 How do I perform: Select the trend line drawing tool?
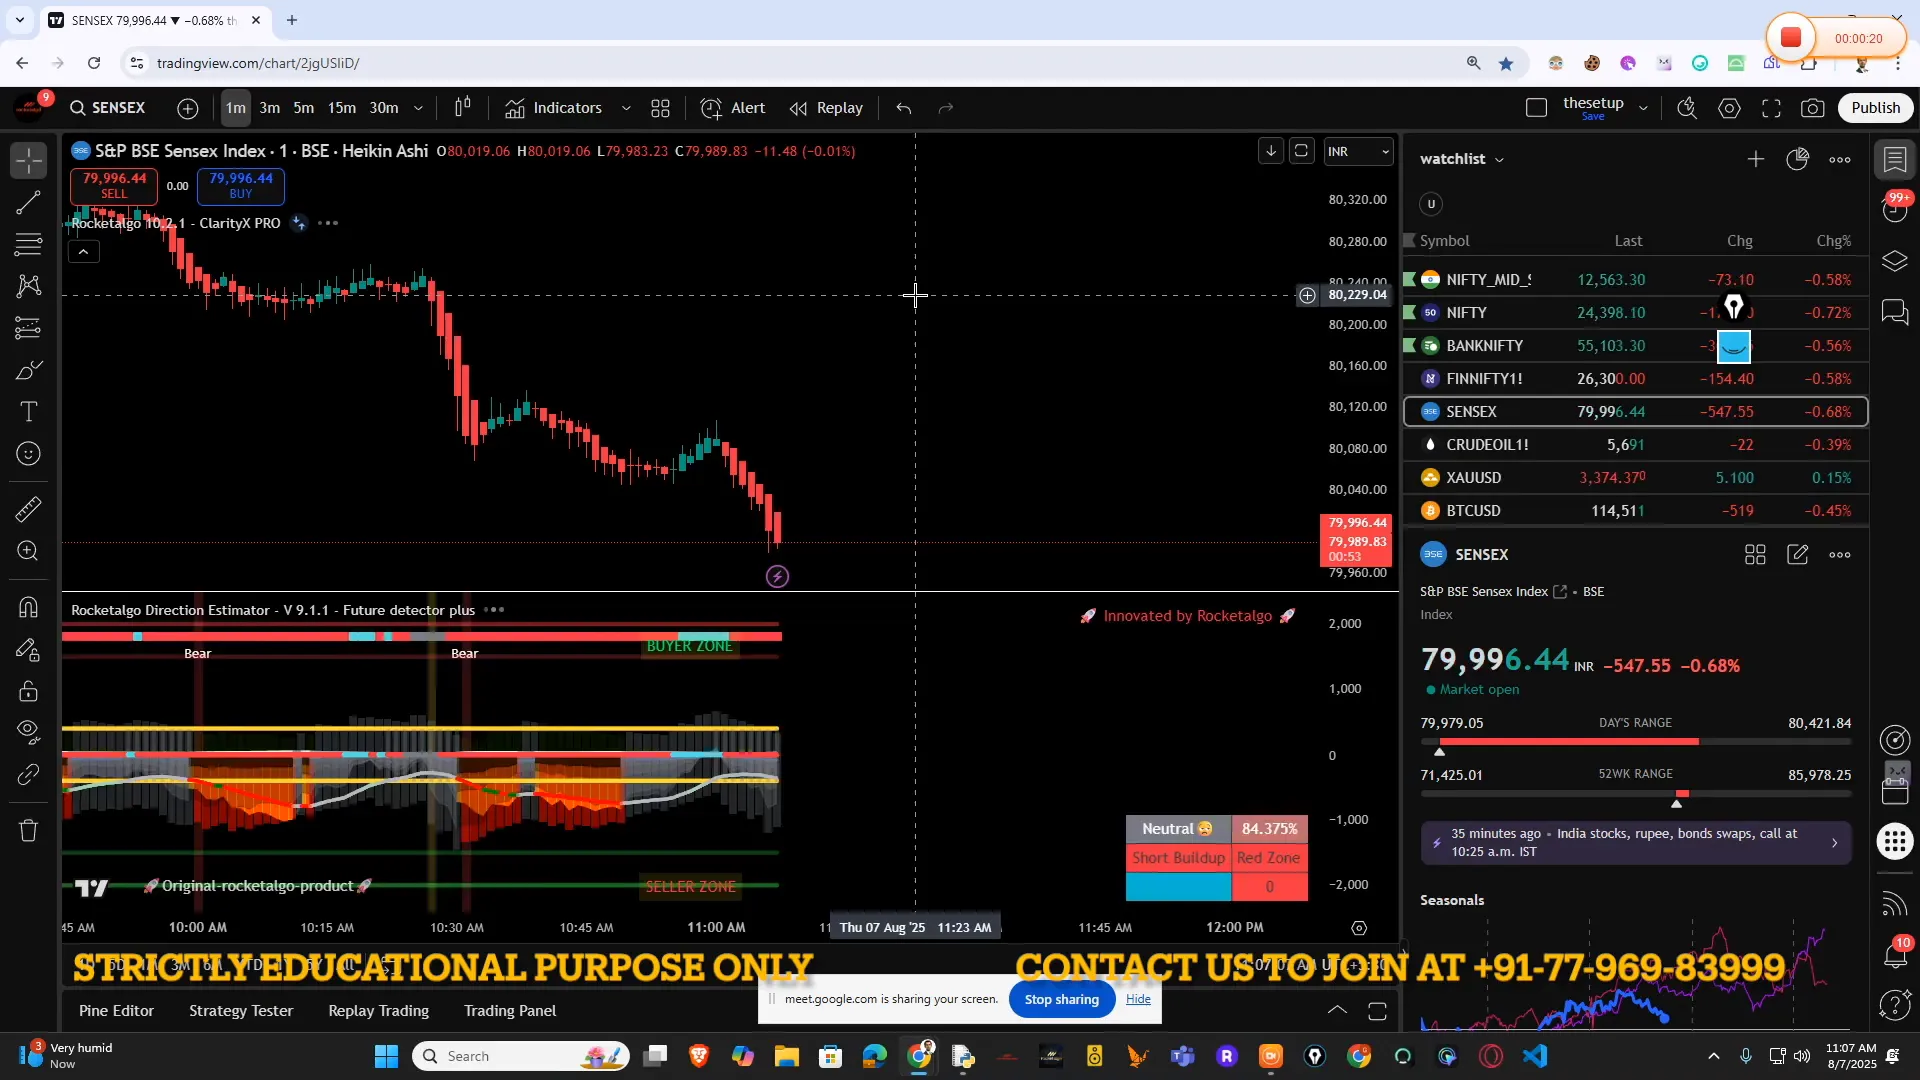click(x=29, y=203)
